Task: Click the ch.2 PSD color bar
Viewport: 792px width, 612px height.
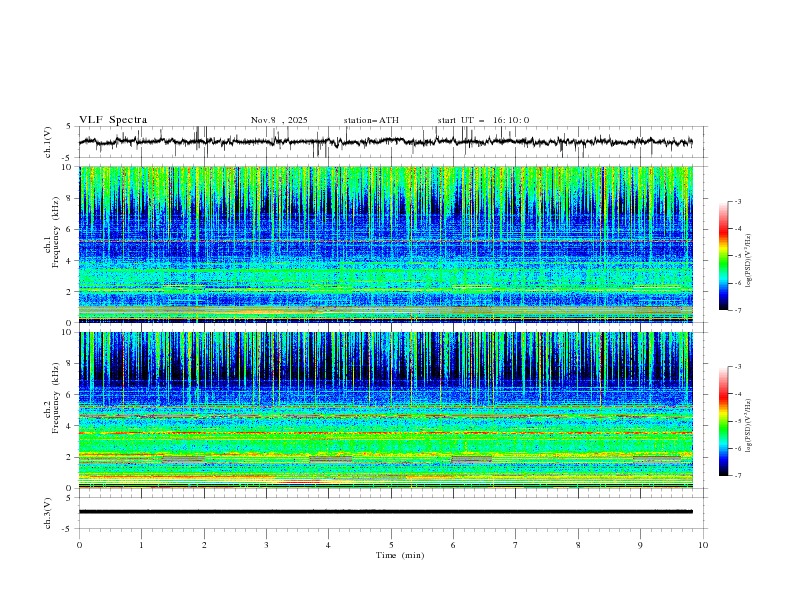Action: pos(723,421)
